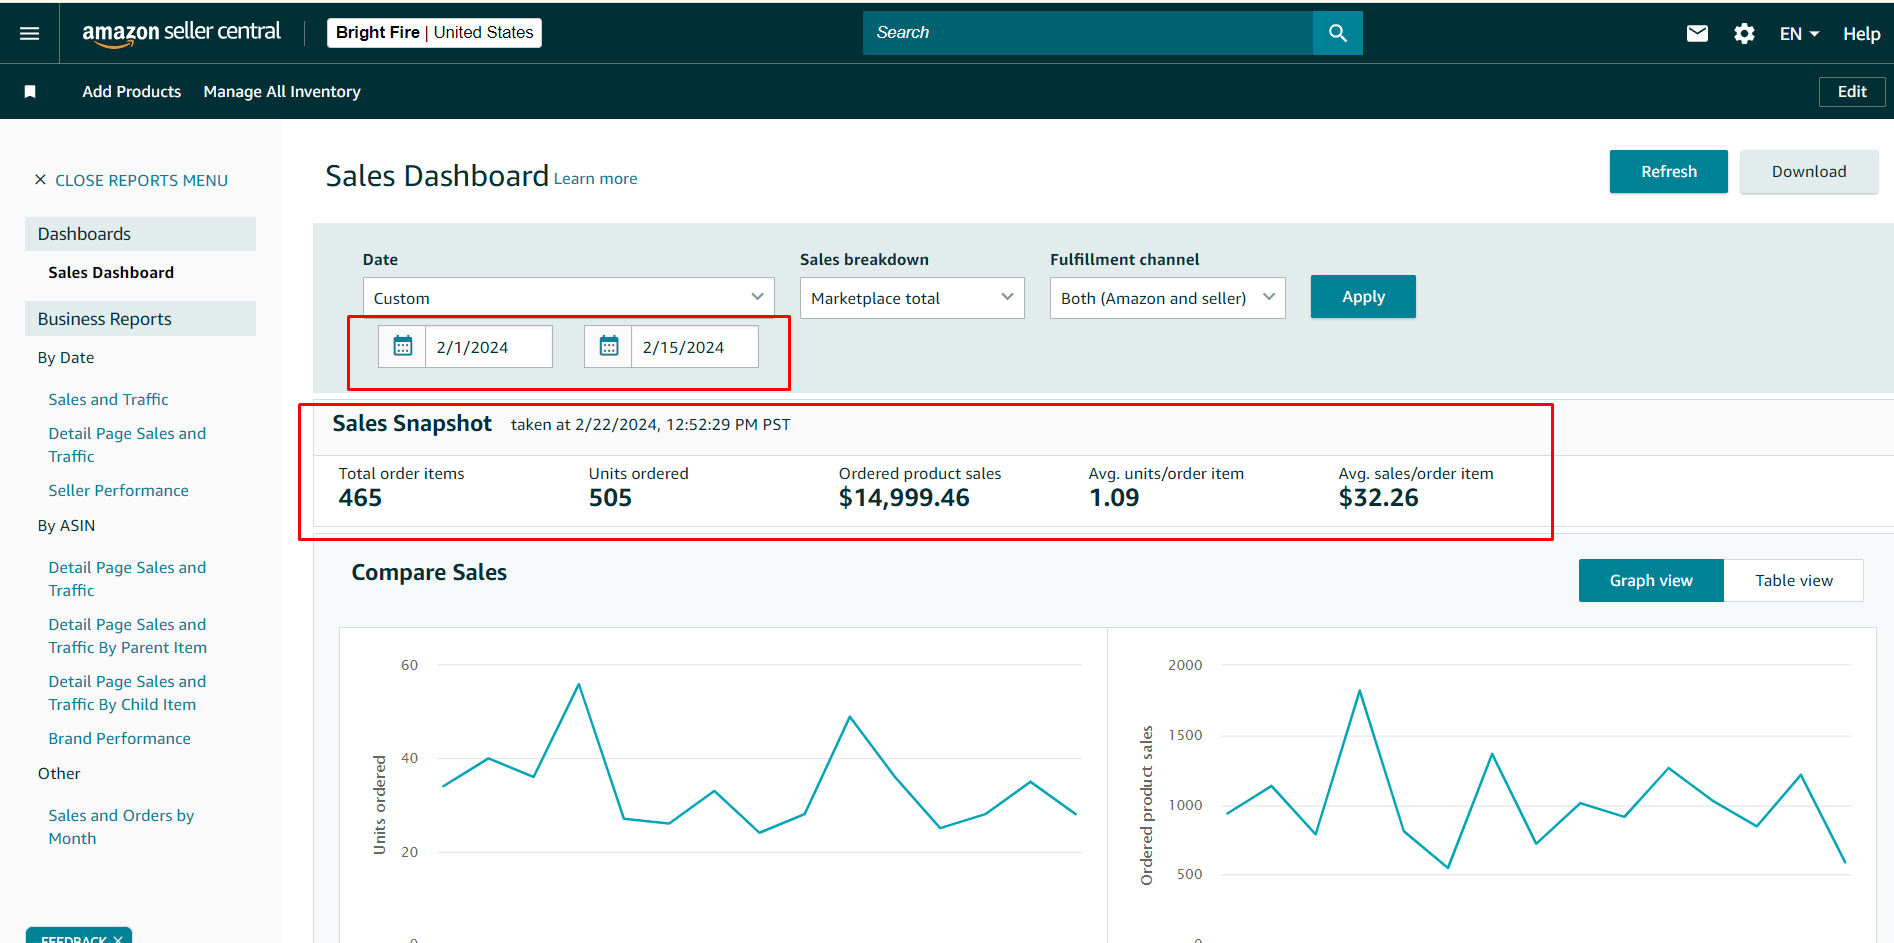Click the Learn more link
The width and height of the screenshot is (1894, 943).
(x=595, y=179)
